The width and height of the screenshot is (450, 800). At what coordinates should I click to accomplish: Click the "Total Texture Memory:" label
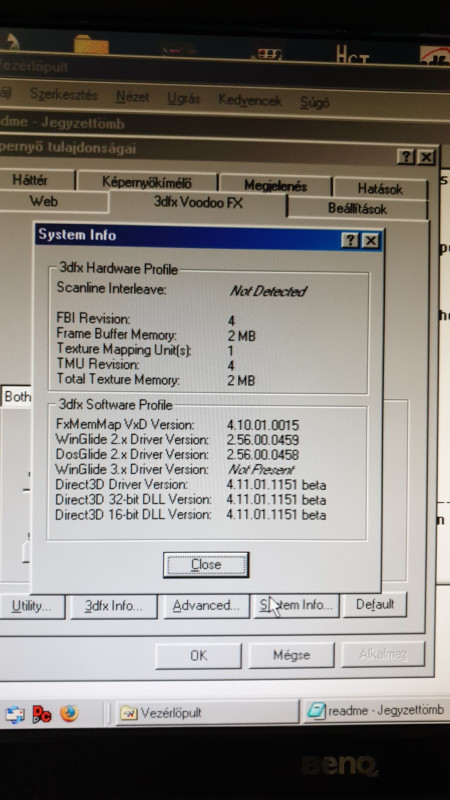(x=118, y=380)
